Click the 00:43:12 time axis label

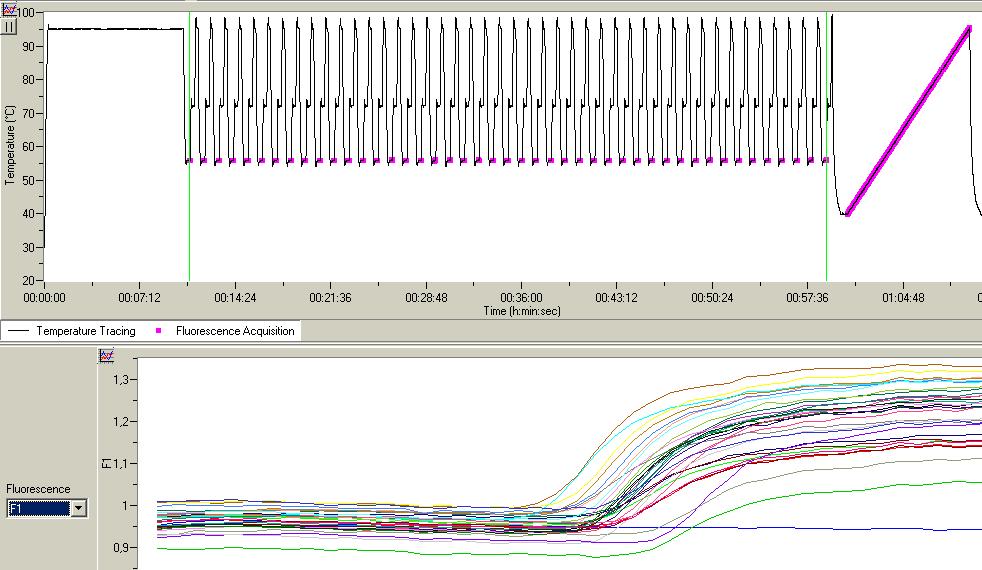coord(616,298)
